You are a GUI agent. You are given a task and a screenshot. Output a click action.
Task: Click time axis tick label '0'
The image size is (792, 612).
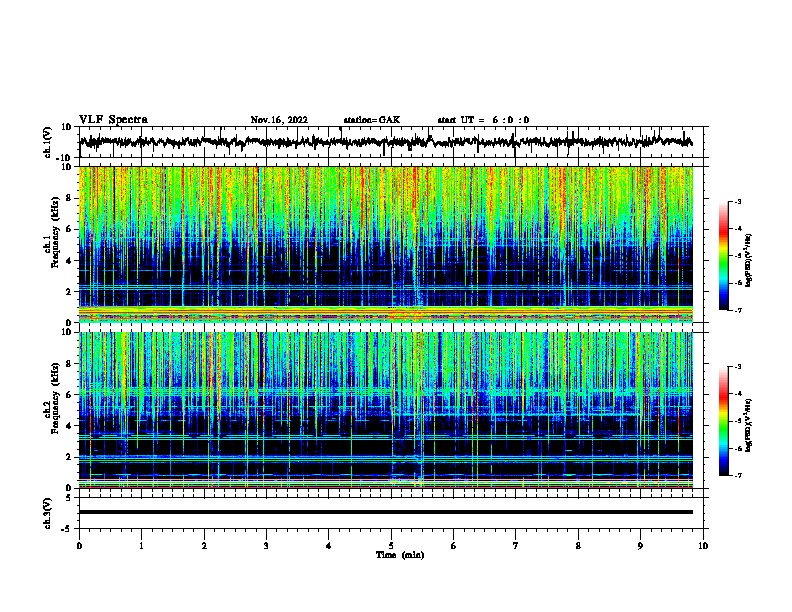click(79, 546)
